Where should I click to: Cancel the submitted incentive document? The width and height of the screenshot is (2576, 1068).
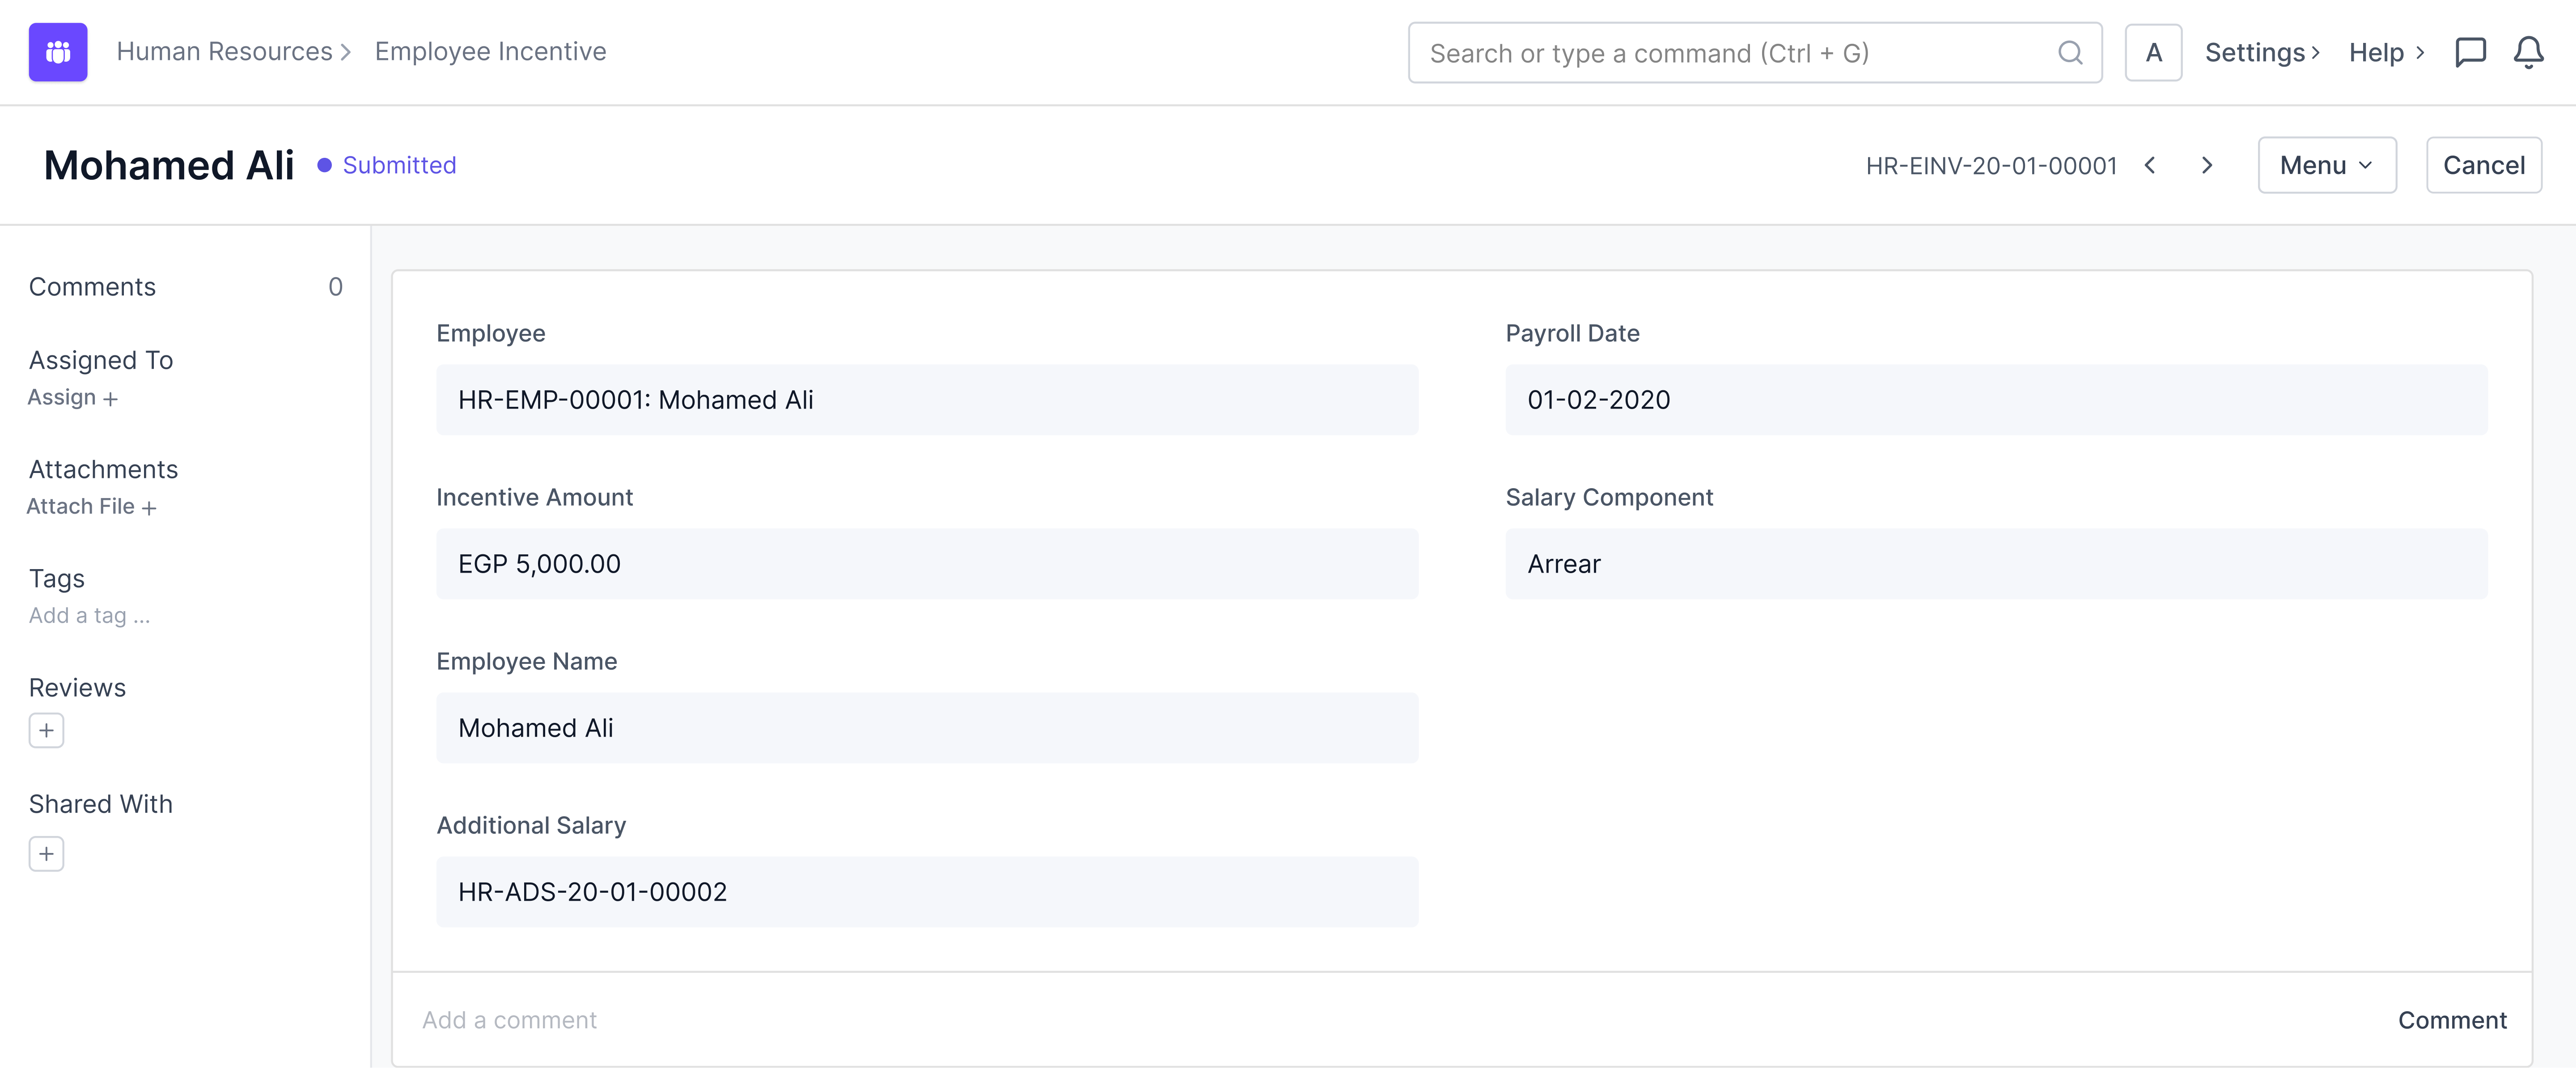(x=2483, y=165)
